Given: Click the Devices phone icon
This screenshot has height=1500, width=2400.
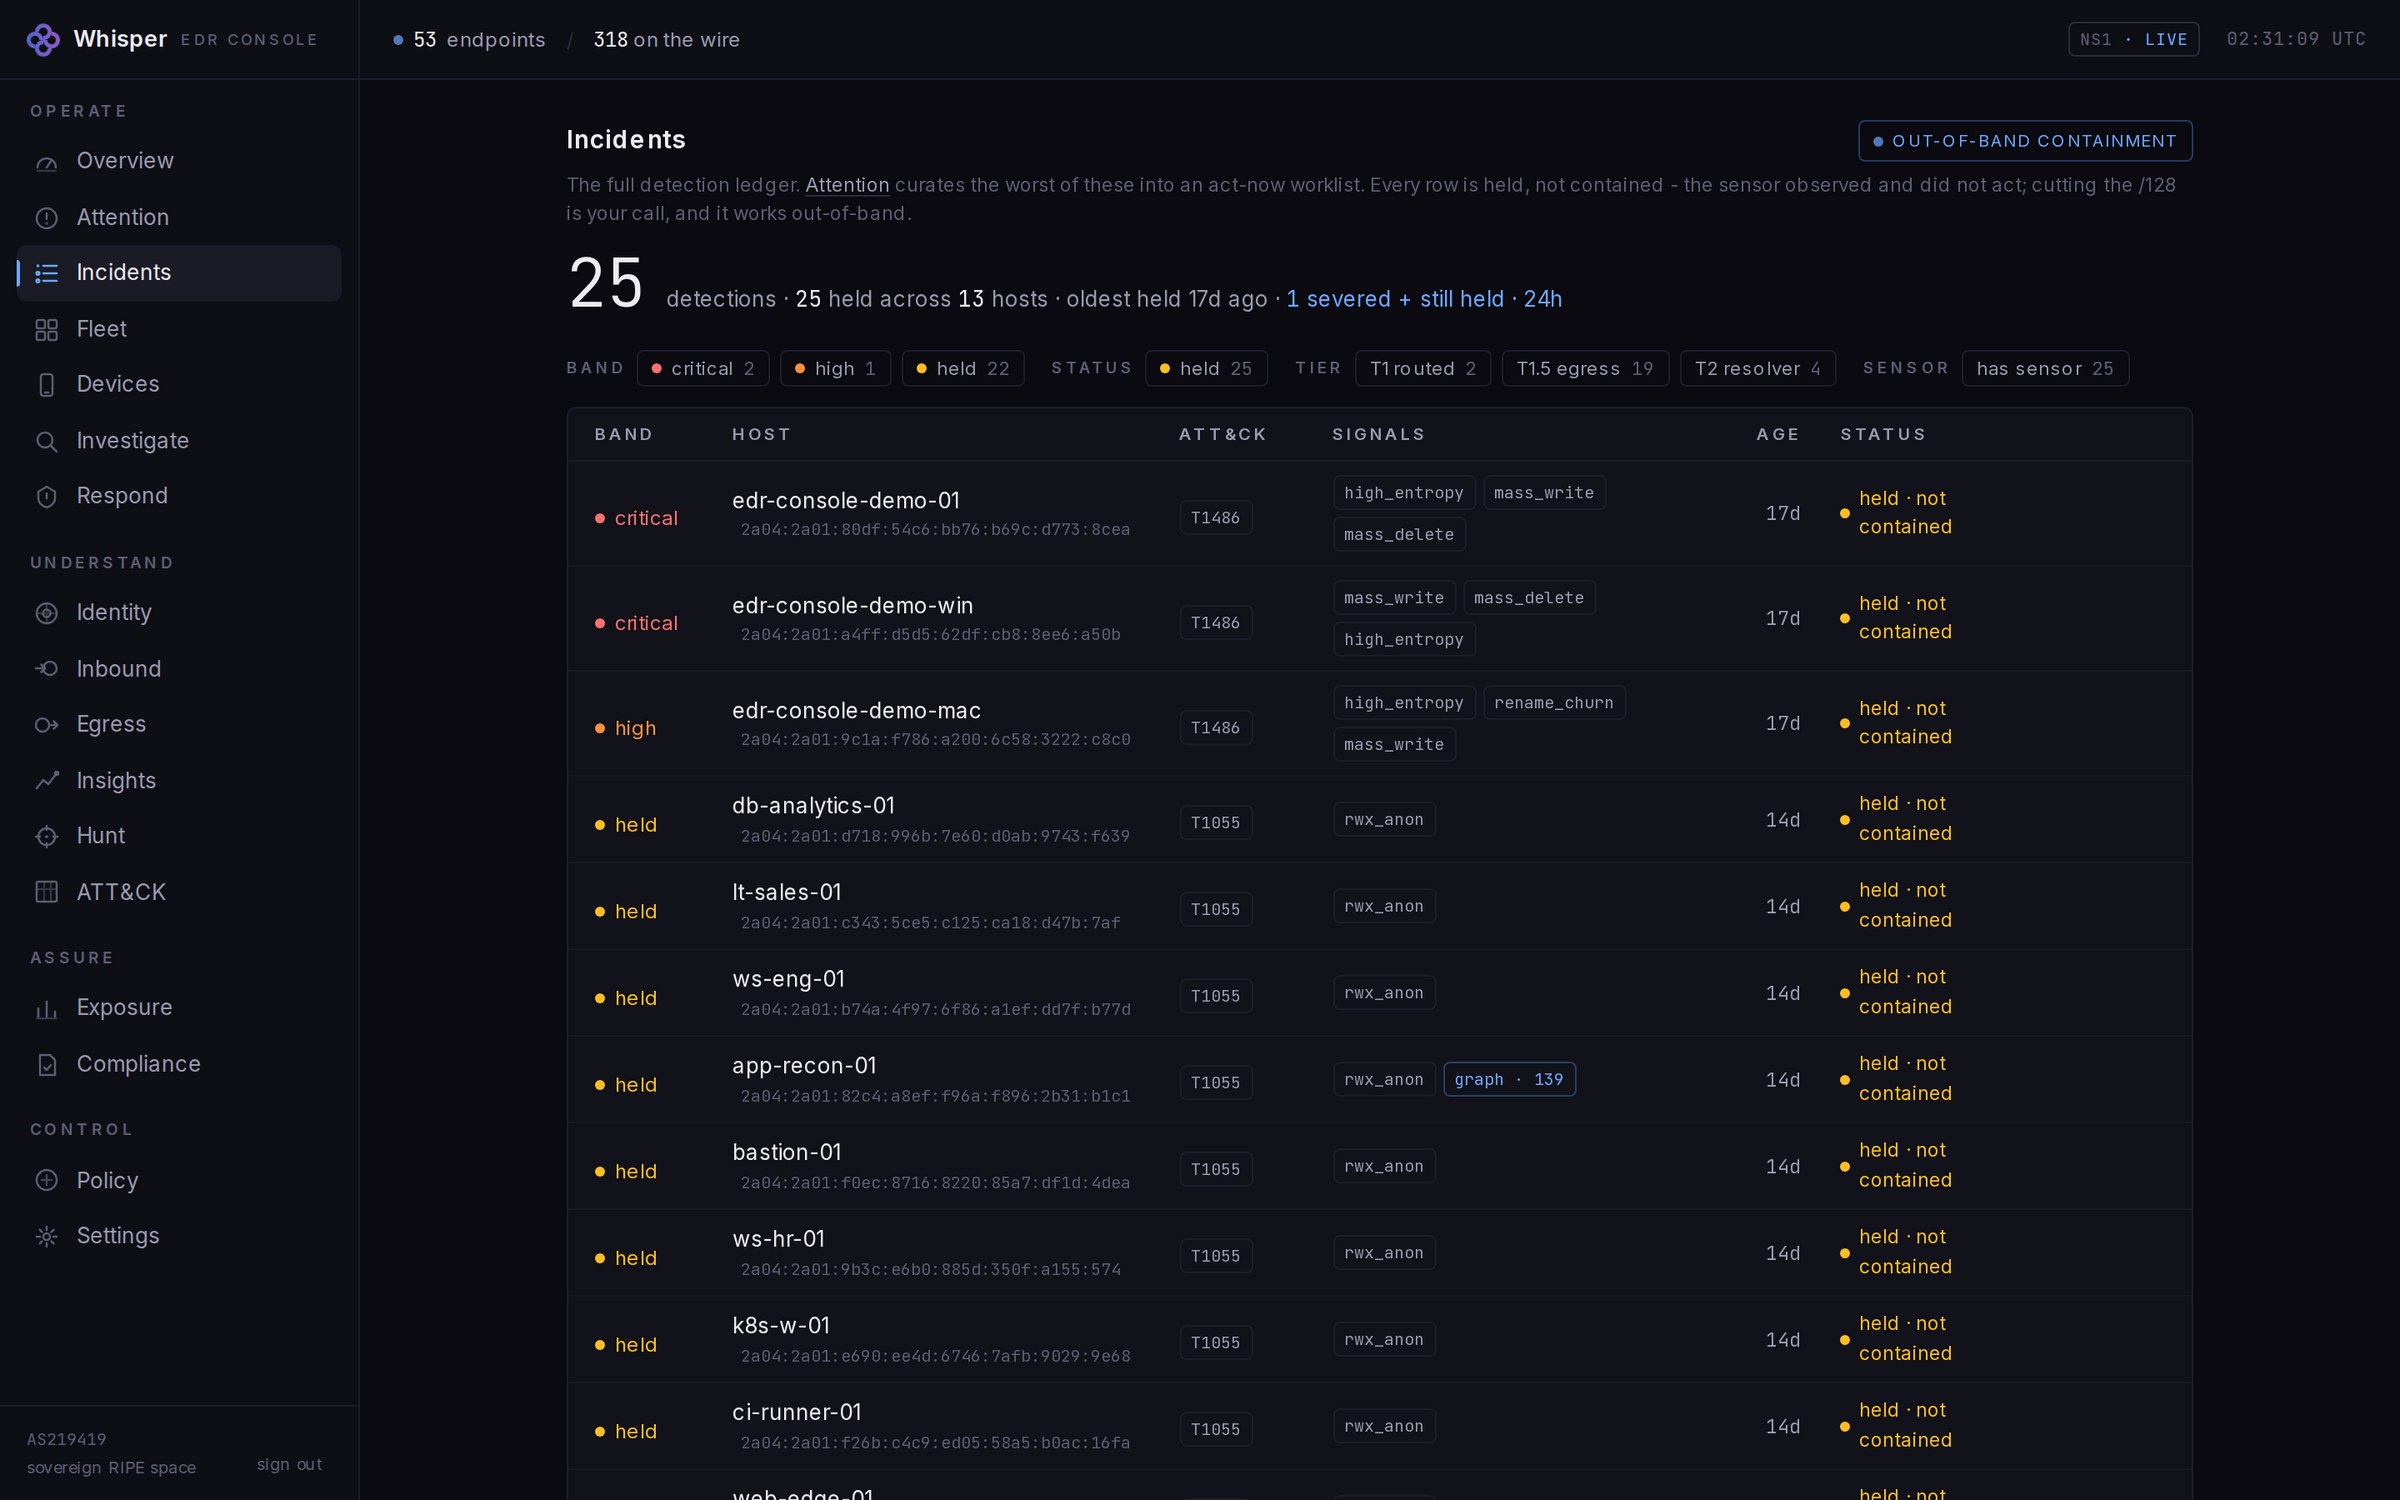Looking at the screenshot, I should point(47,385).
